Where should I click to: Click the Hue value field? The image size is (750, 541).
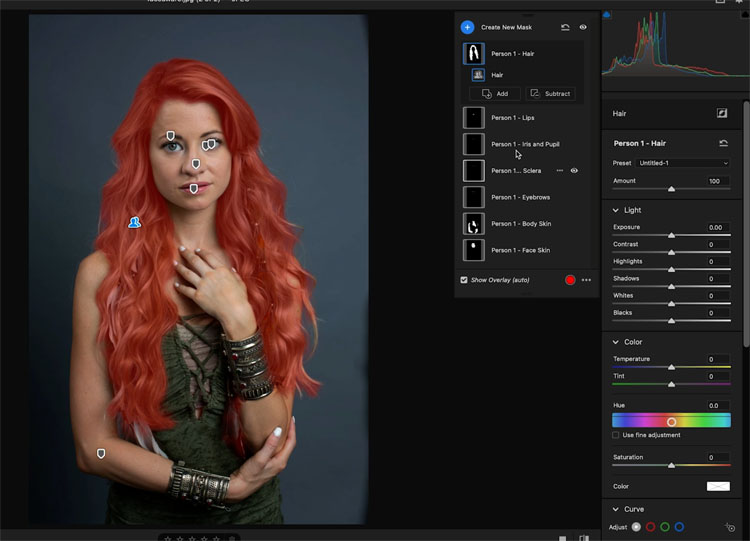(717, 405)
